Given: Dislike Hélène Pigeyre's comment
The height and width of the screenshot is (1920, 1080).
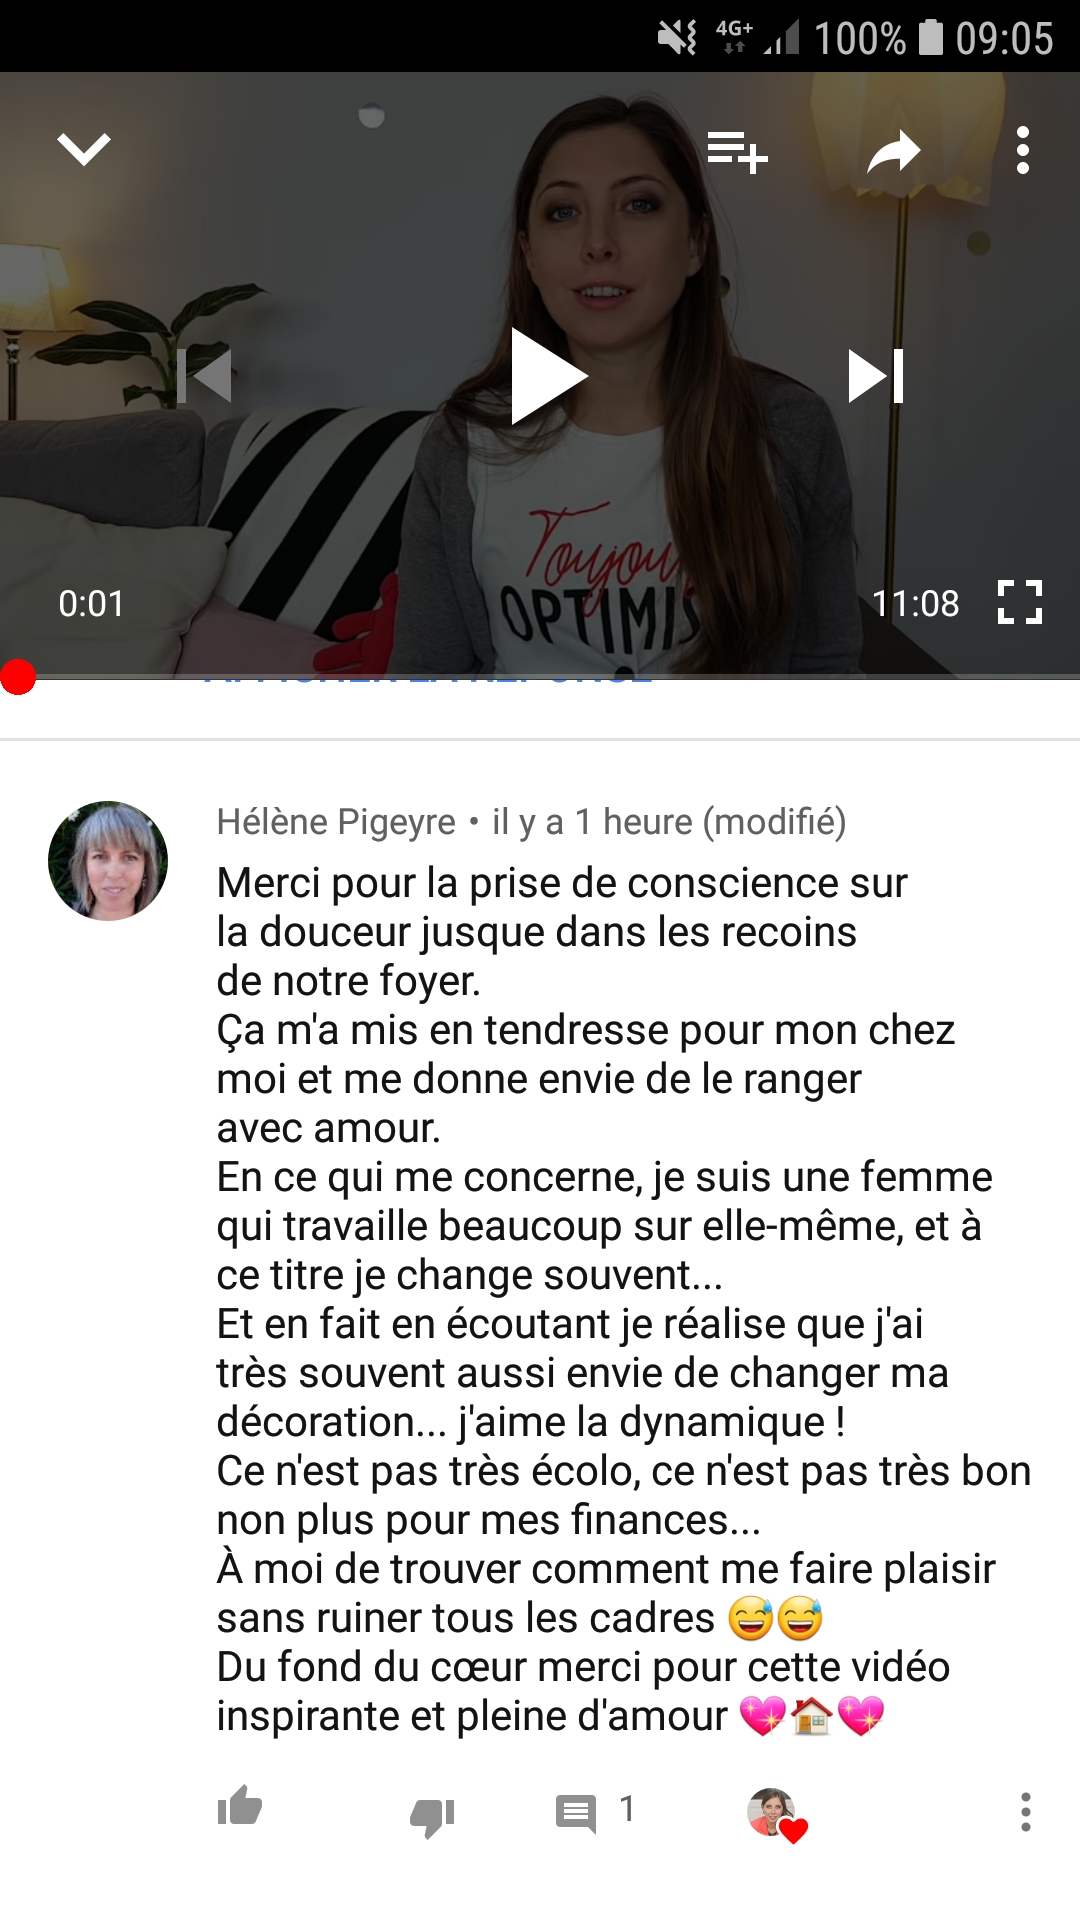Looking at the screenshot, I should pos(433,1816).
